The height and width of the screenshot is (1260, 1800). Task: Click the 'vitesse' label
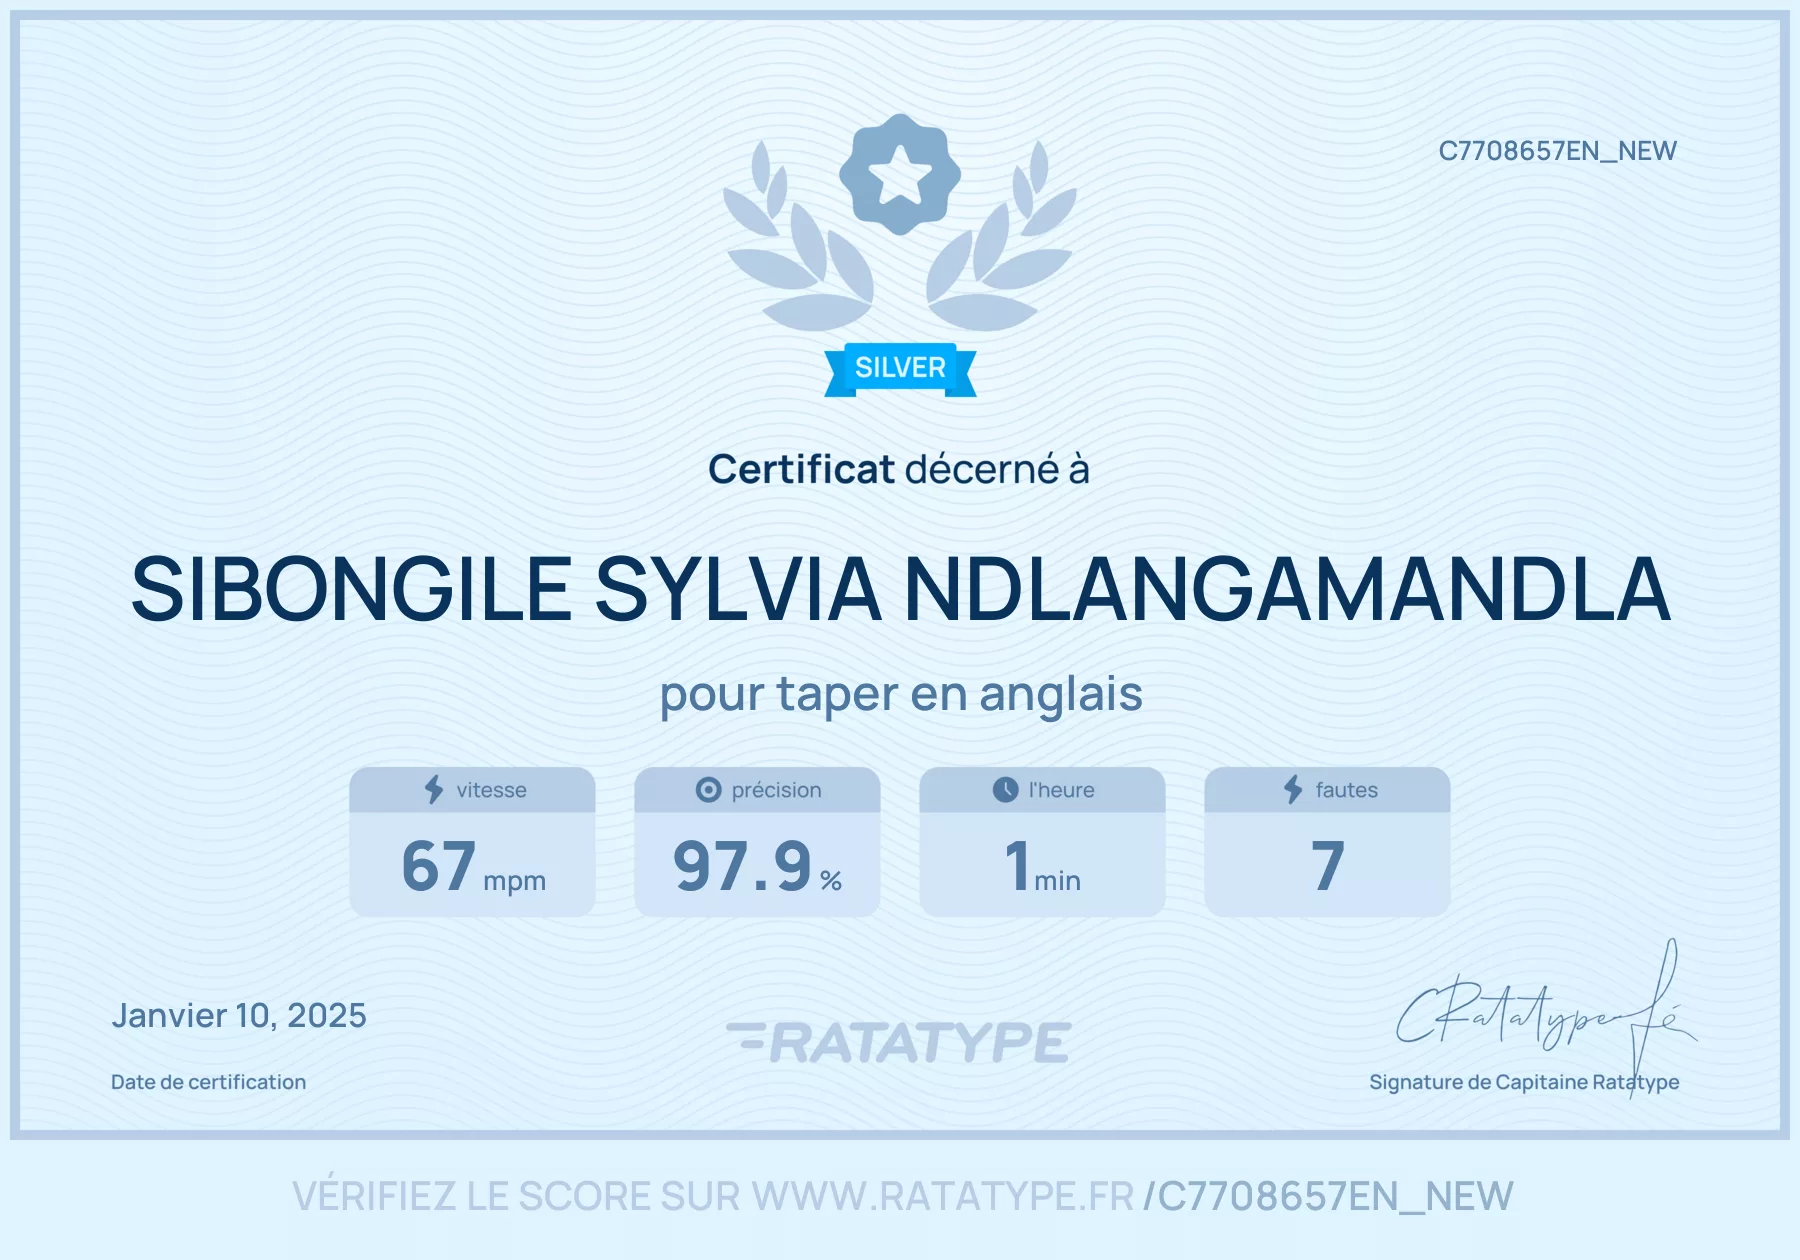pyautogui.click(x=491, y=790)
